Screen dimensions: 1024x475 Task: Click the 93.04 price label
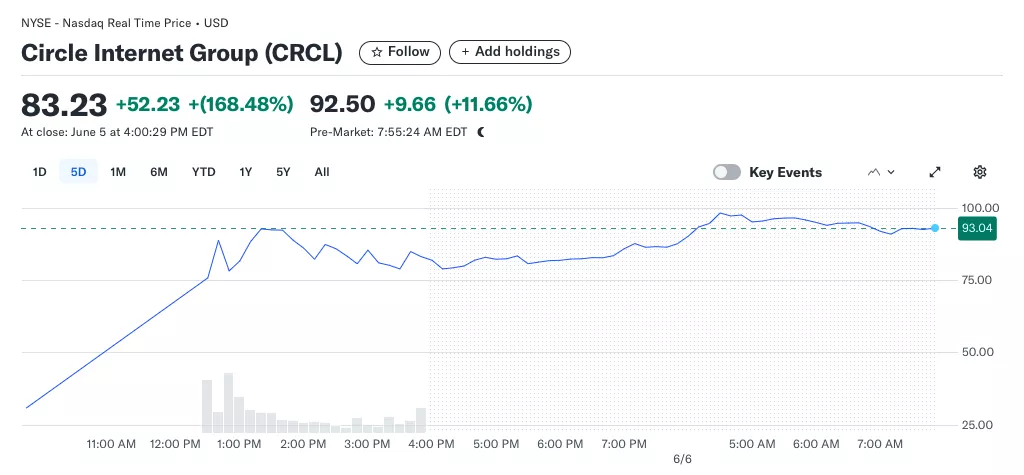[975, 228]
